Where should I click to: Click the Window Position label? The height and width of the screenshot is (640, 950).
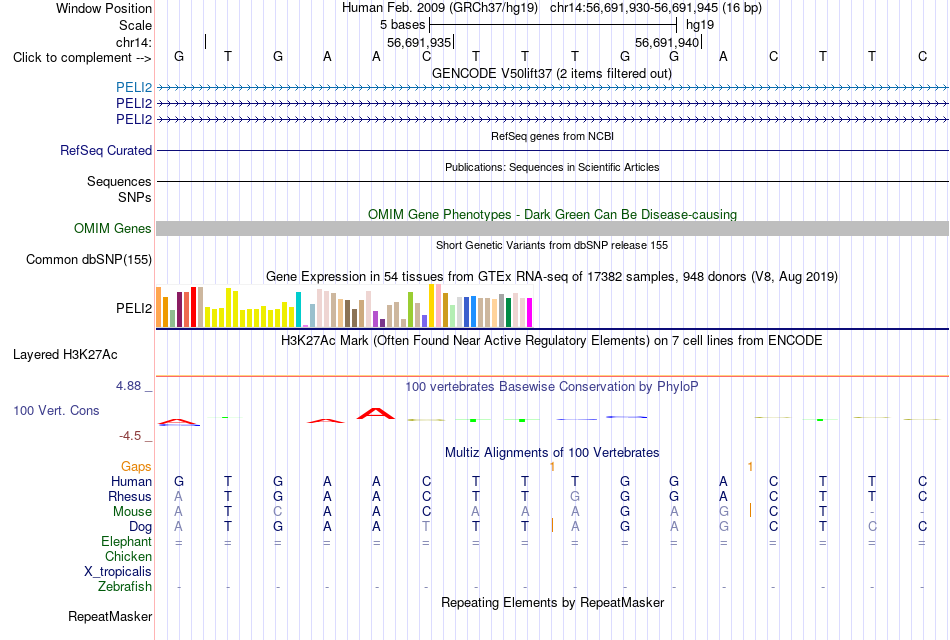[x=104, y=8]
